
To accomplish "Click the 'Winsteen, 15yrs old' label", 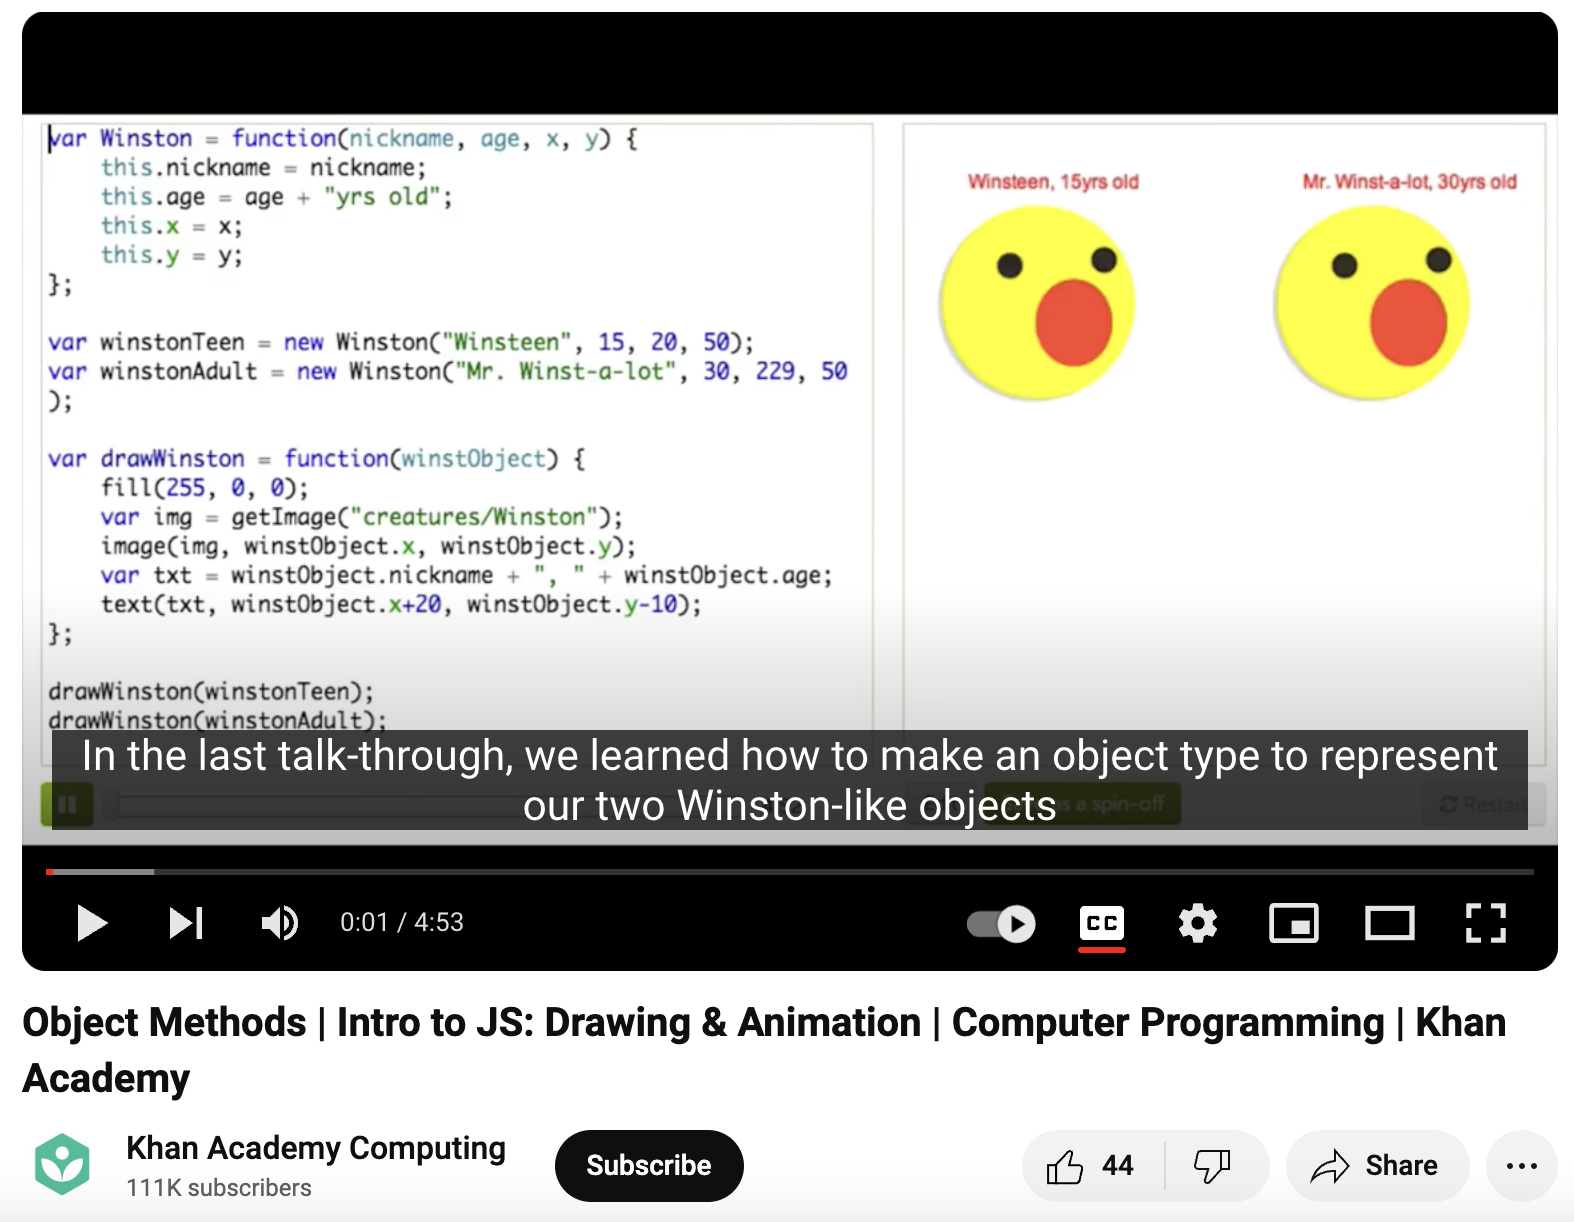I will pos(1053,182).
